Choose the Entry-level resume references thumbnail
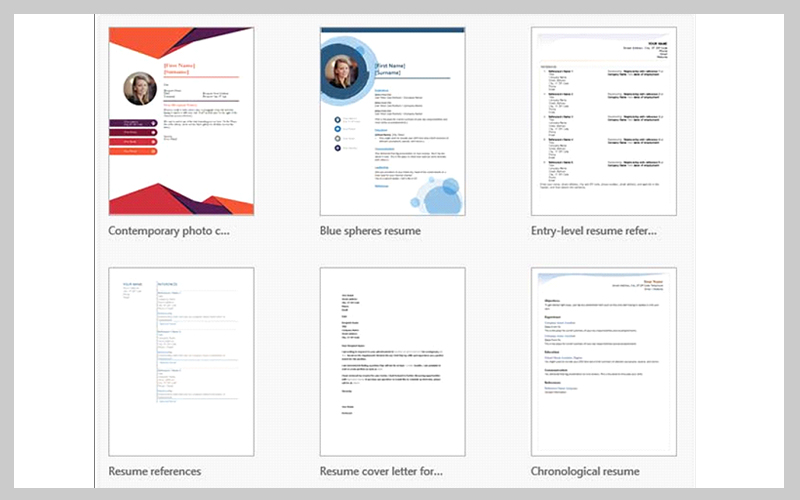This screenshot has height=500, width=800. point(604,121)
